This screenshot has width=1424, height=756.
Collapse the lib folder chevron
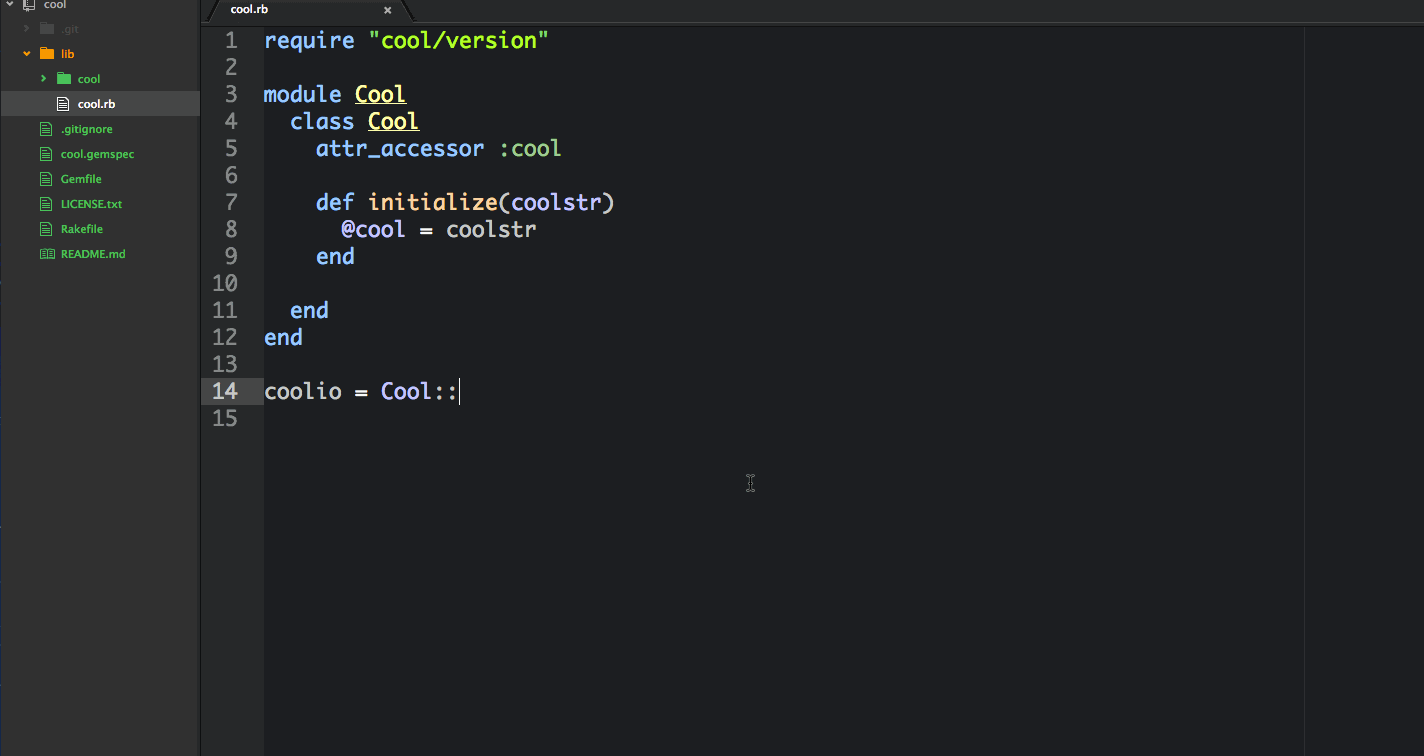click(27, 53)
